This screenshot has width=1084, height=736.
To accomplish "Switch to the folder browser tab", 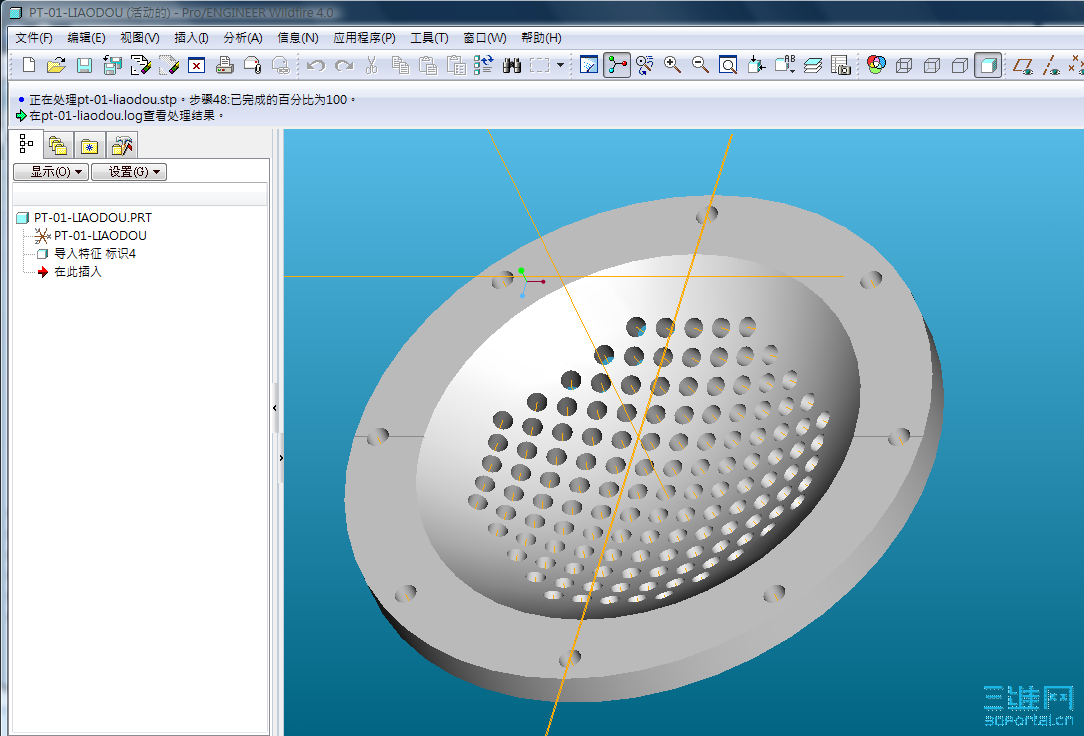I will pyautogui.click(x=58, y=146).
